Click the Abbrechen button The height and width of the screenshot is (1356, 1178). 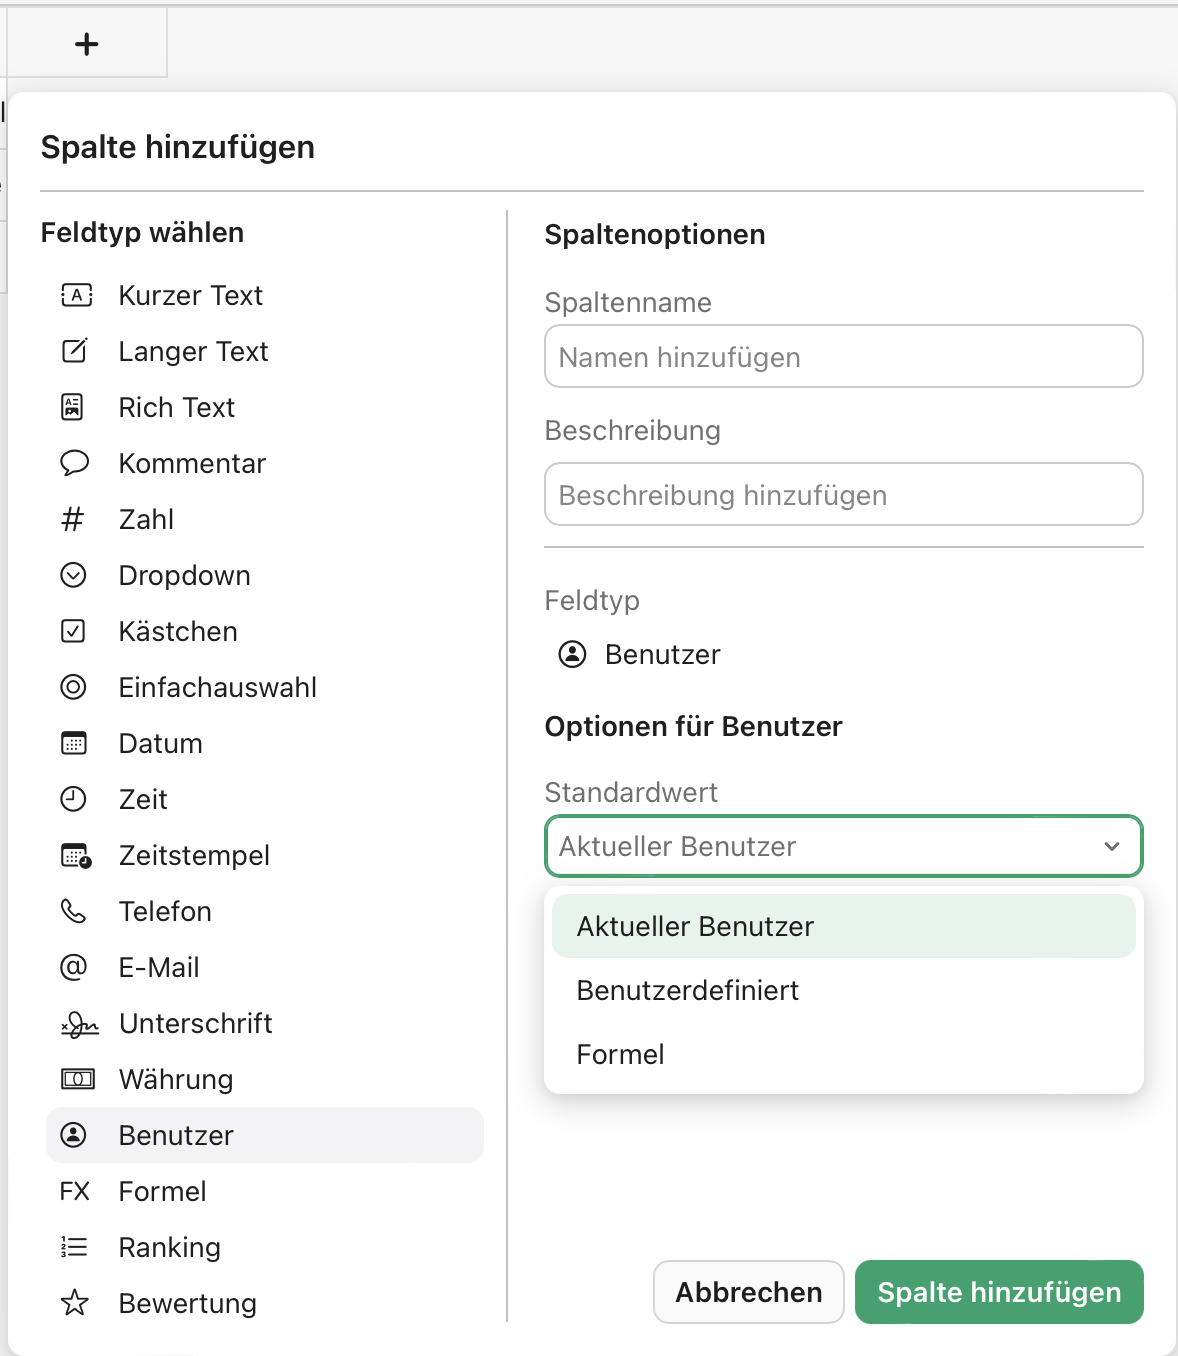click(x=748, y=1292)
